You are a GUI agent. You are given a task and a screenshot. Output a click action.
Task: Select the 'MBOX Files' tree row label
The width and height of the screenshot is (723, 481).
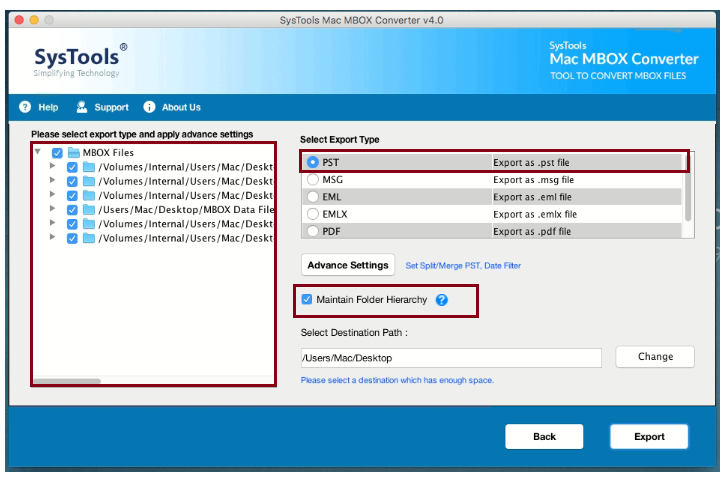point(108,153)
